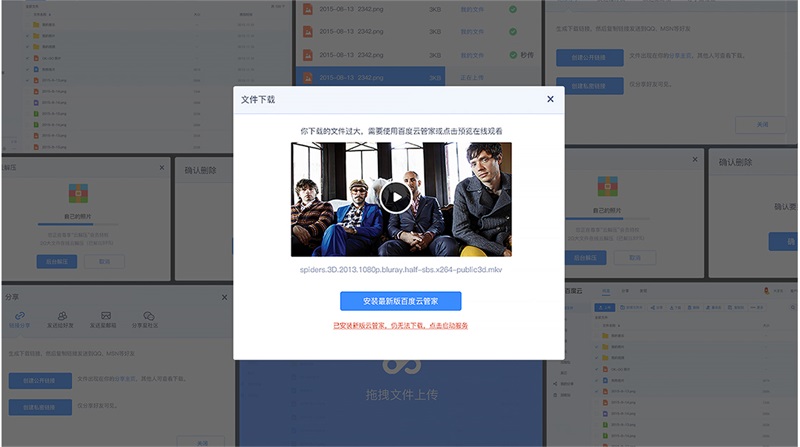This screenshot has height=447, width=800.
Task: Open 回收站 in the 百度云 sidebar
Action: coord(563,394)
